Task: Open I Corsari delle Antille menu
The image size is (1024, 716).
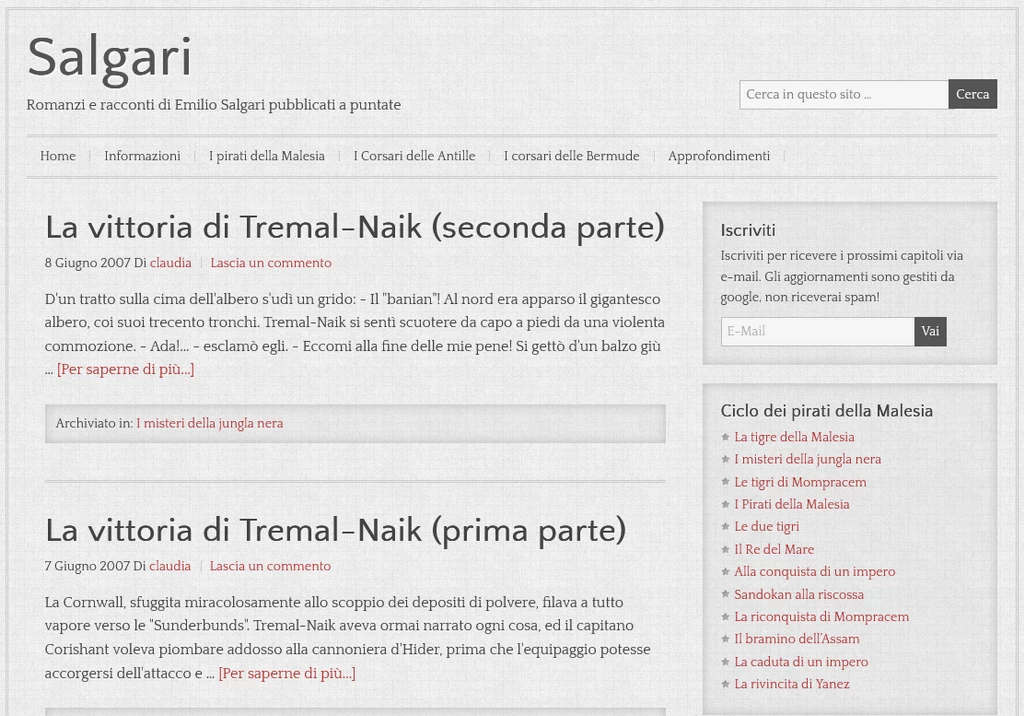Action: tap(414, 156)
